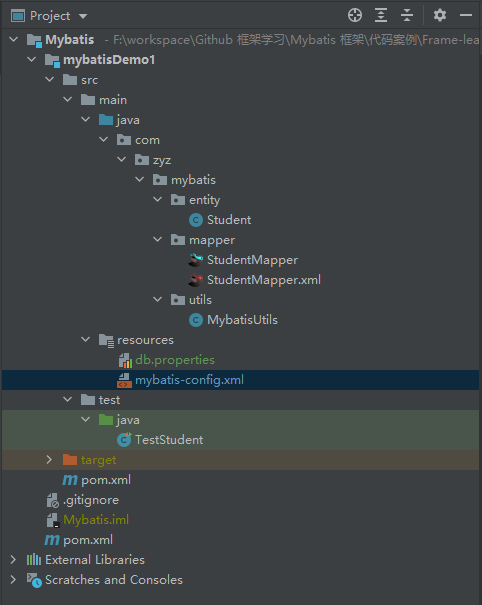Select the utils package label
The image size is (482, 605).
tap(200, 300)
